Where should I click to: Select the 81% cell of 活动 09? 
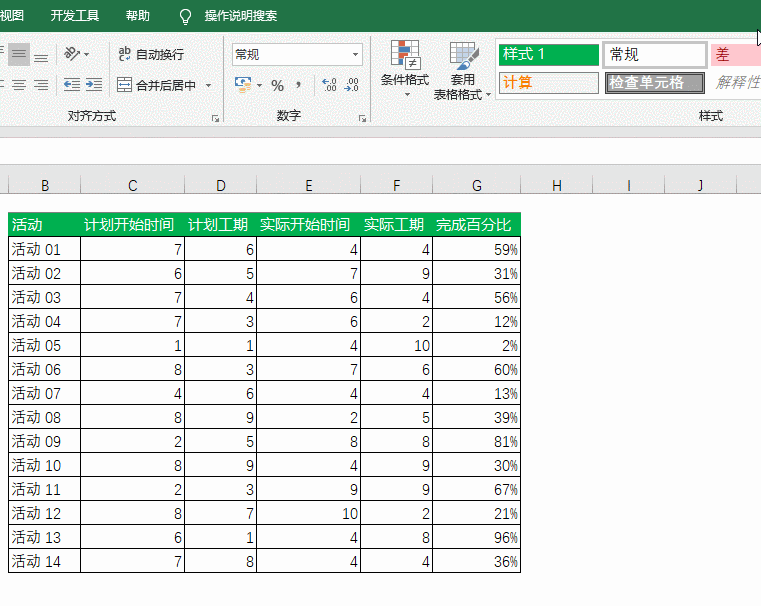pyautogui.click(x=477, y=441)
